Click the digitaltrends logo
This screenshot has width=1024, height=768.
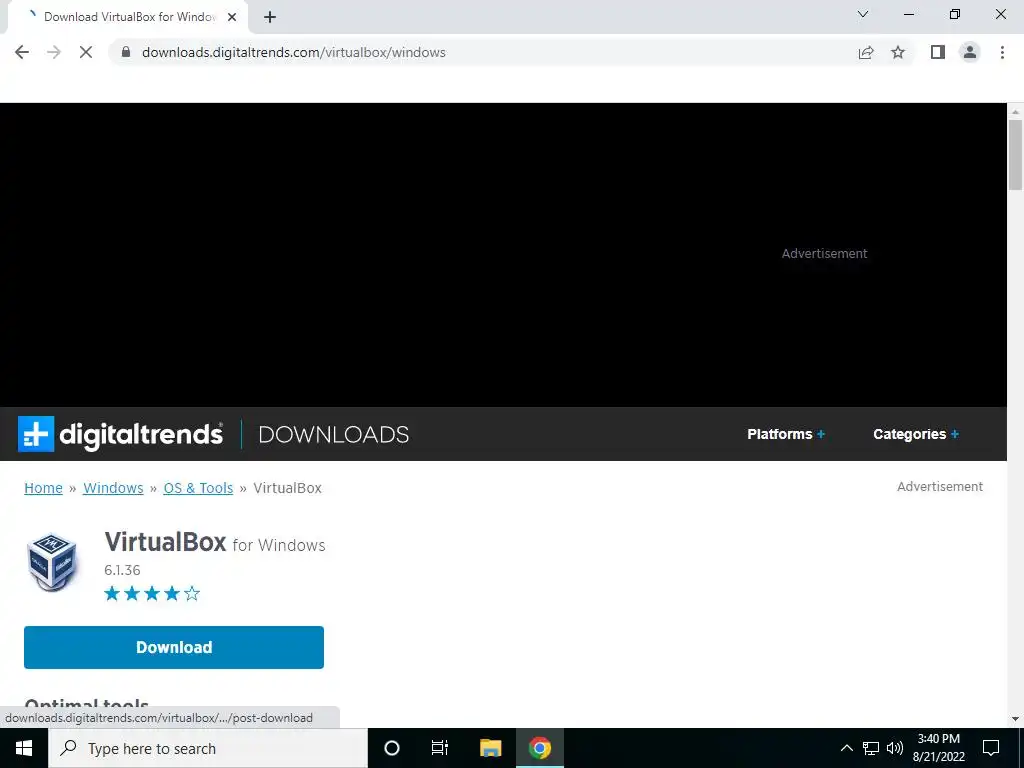click(121, 434)
